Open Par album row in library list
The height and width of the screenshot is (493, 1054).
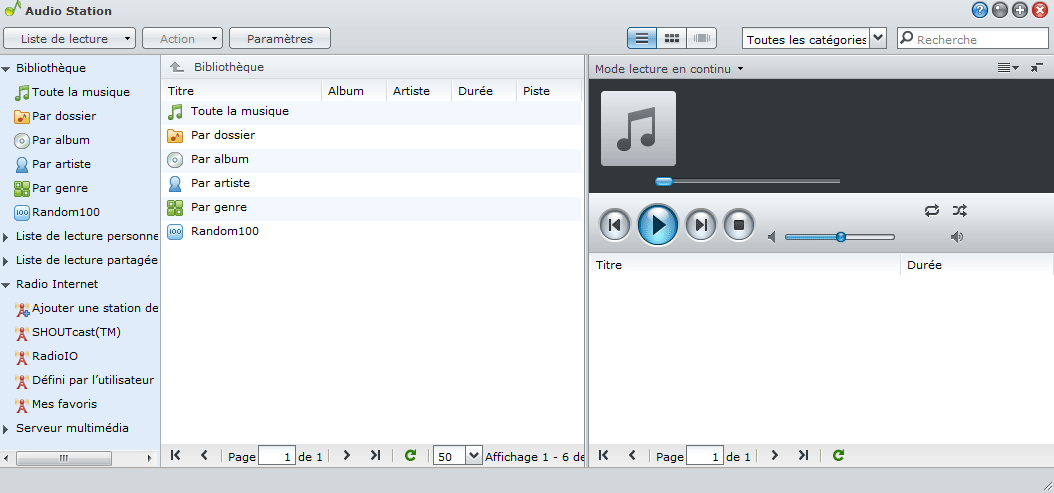click(371, 159)
